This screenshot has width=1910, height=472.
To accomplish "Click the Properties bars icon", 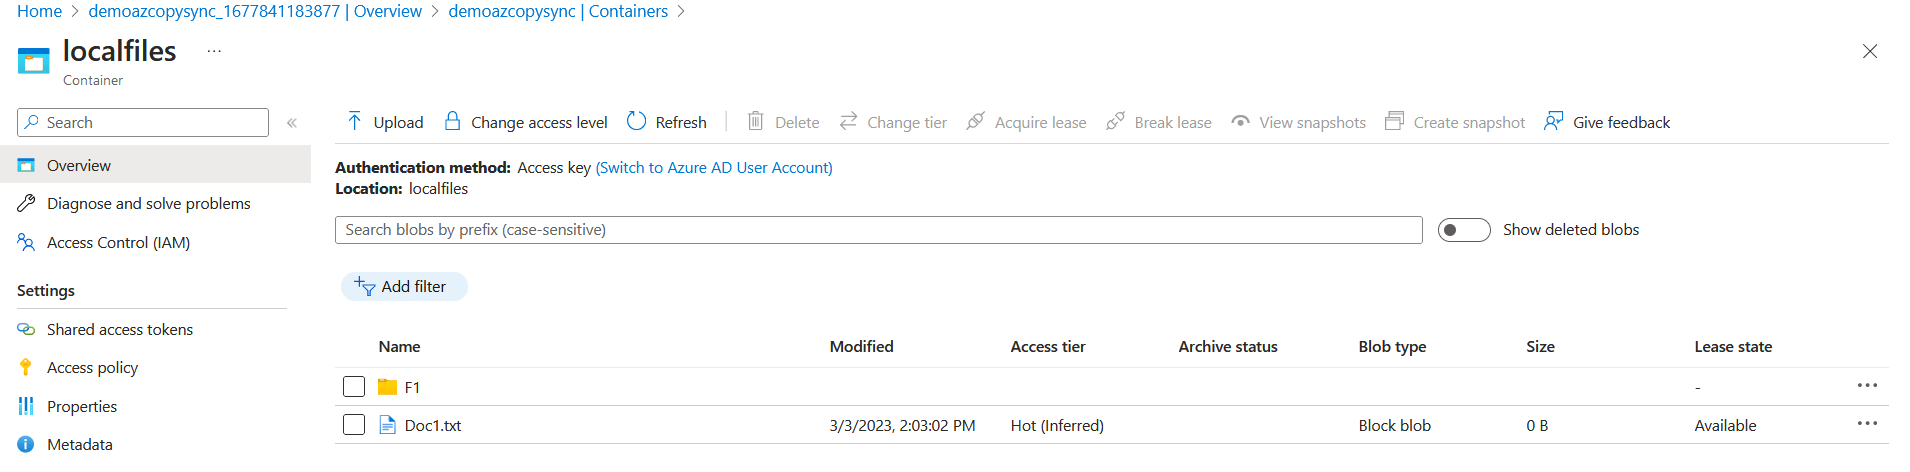I will click(x=26, y=406).
